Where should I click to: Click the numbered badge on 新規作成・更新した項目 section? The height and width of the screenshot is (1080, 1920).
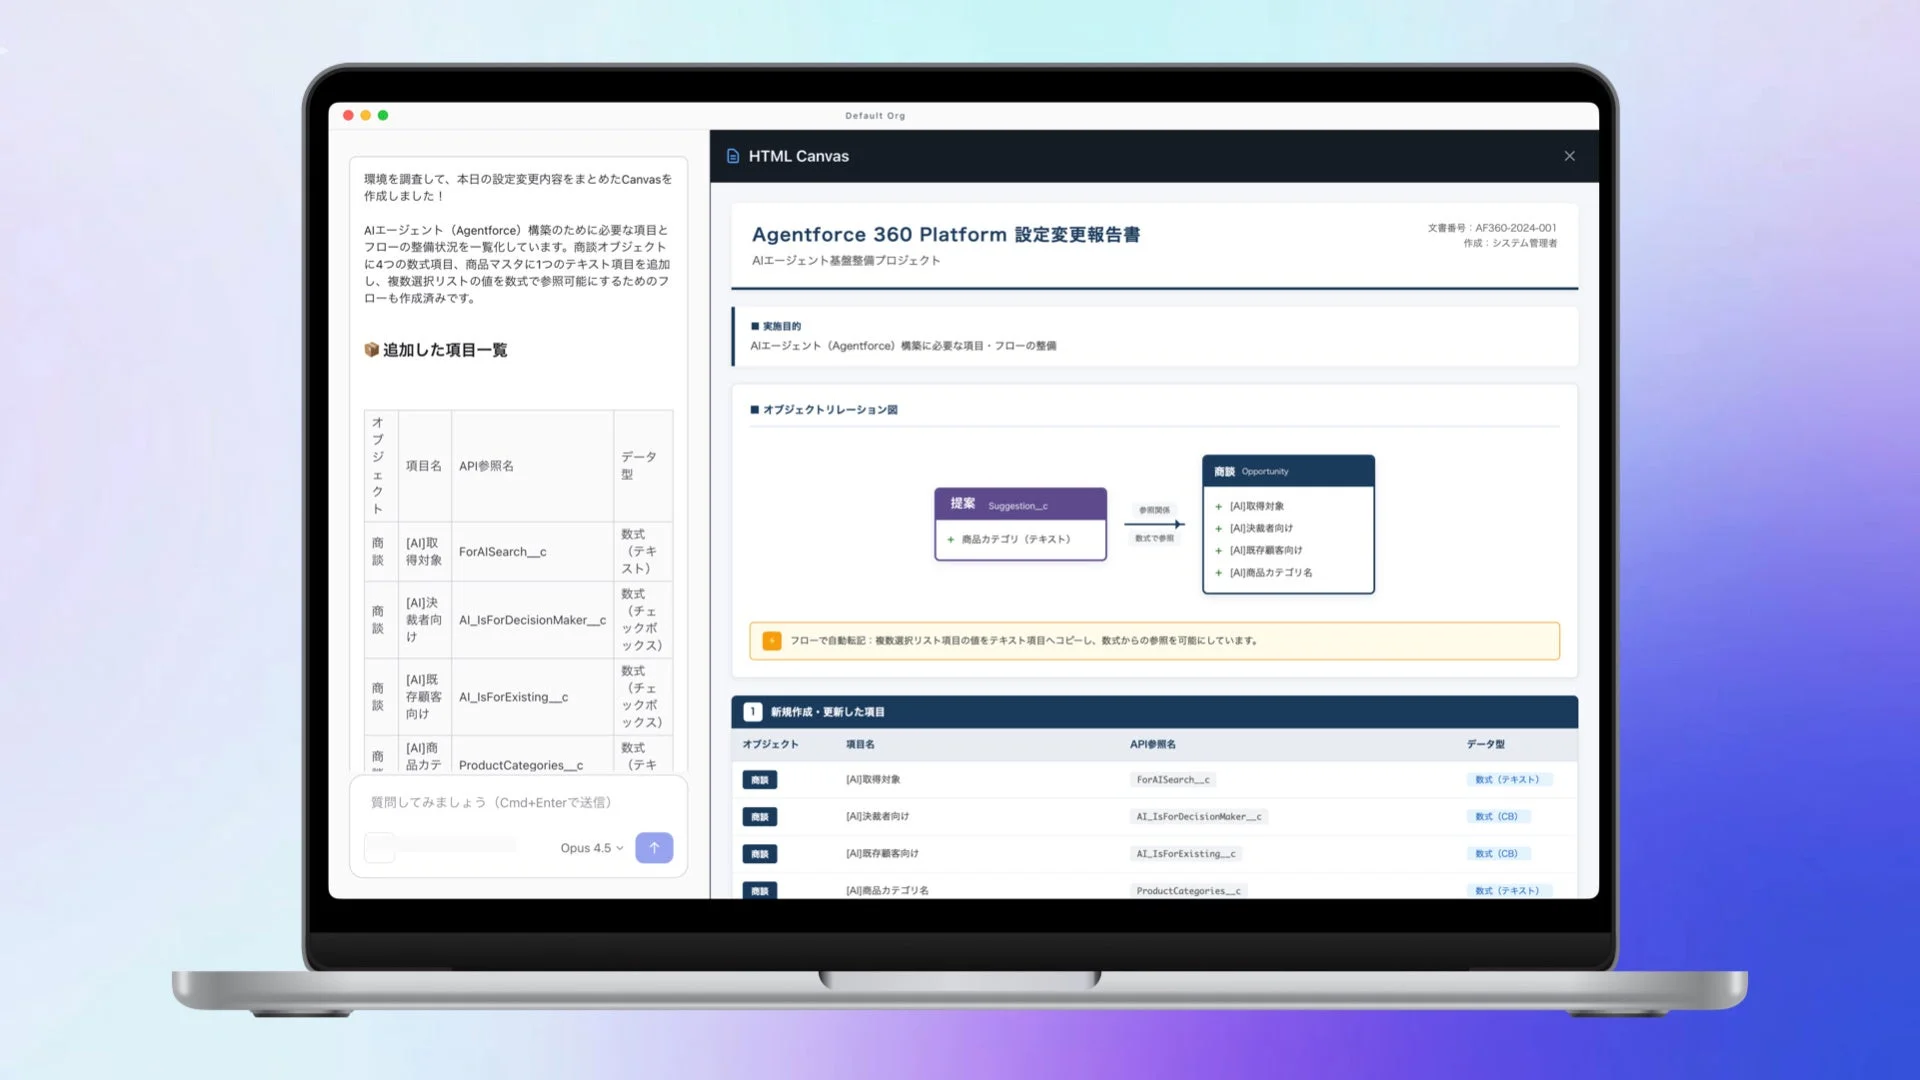(x=752, y=712)
